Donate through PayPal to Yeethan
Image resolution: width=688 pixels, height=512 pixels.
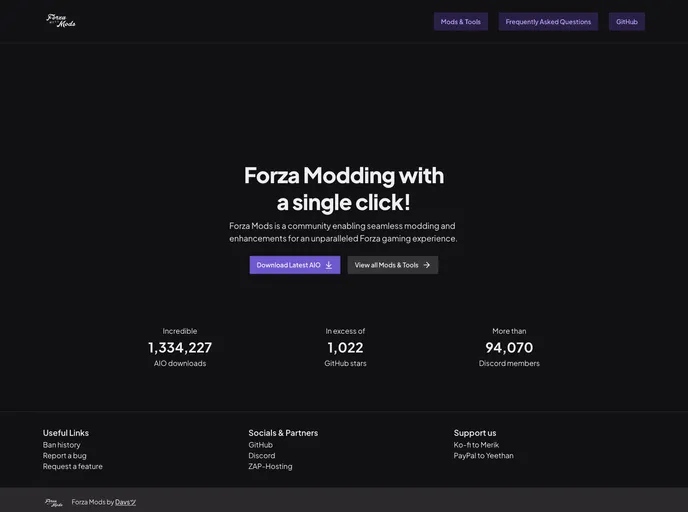coord(484,455)
